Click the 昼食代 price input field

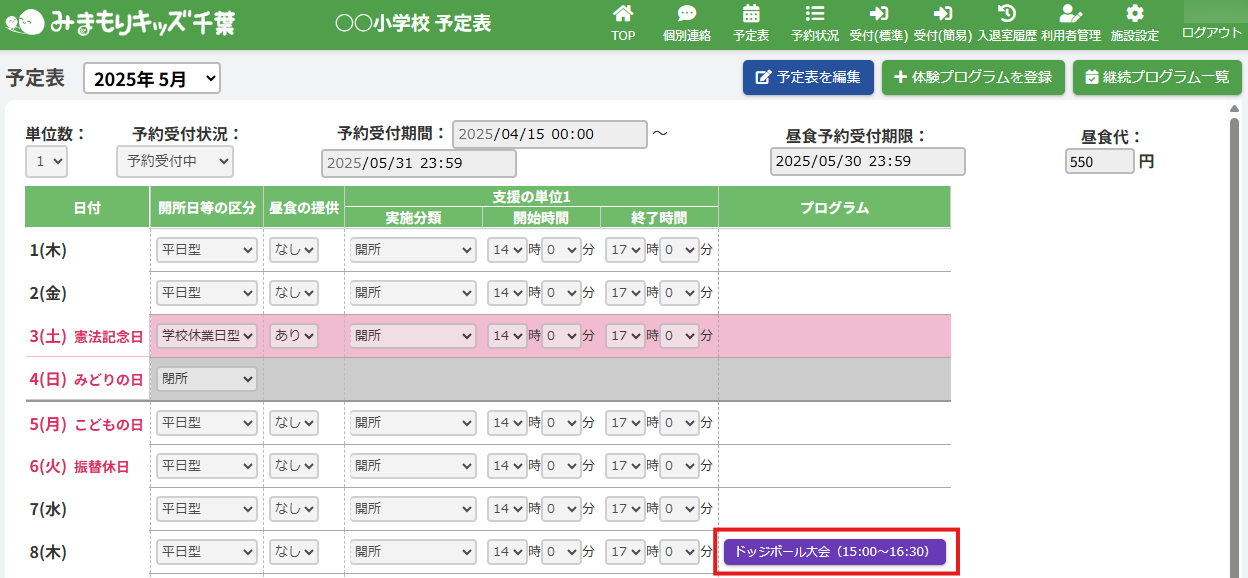(x=1099, y=161)
